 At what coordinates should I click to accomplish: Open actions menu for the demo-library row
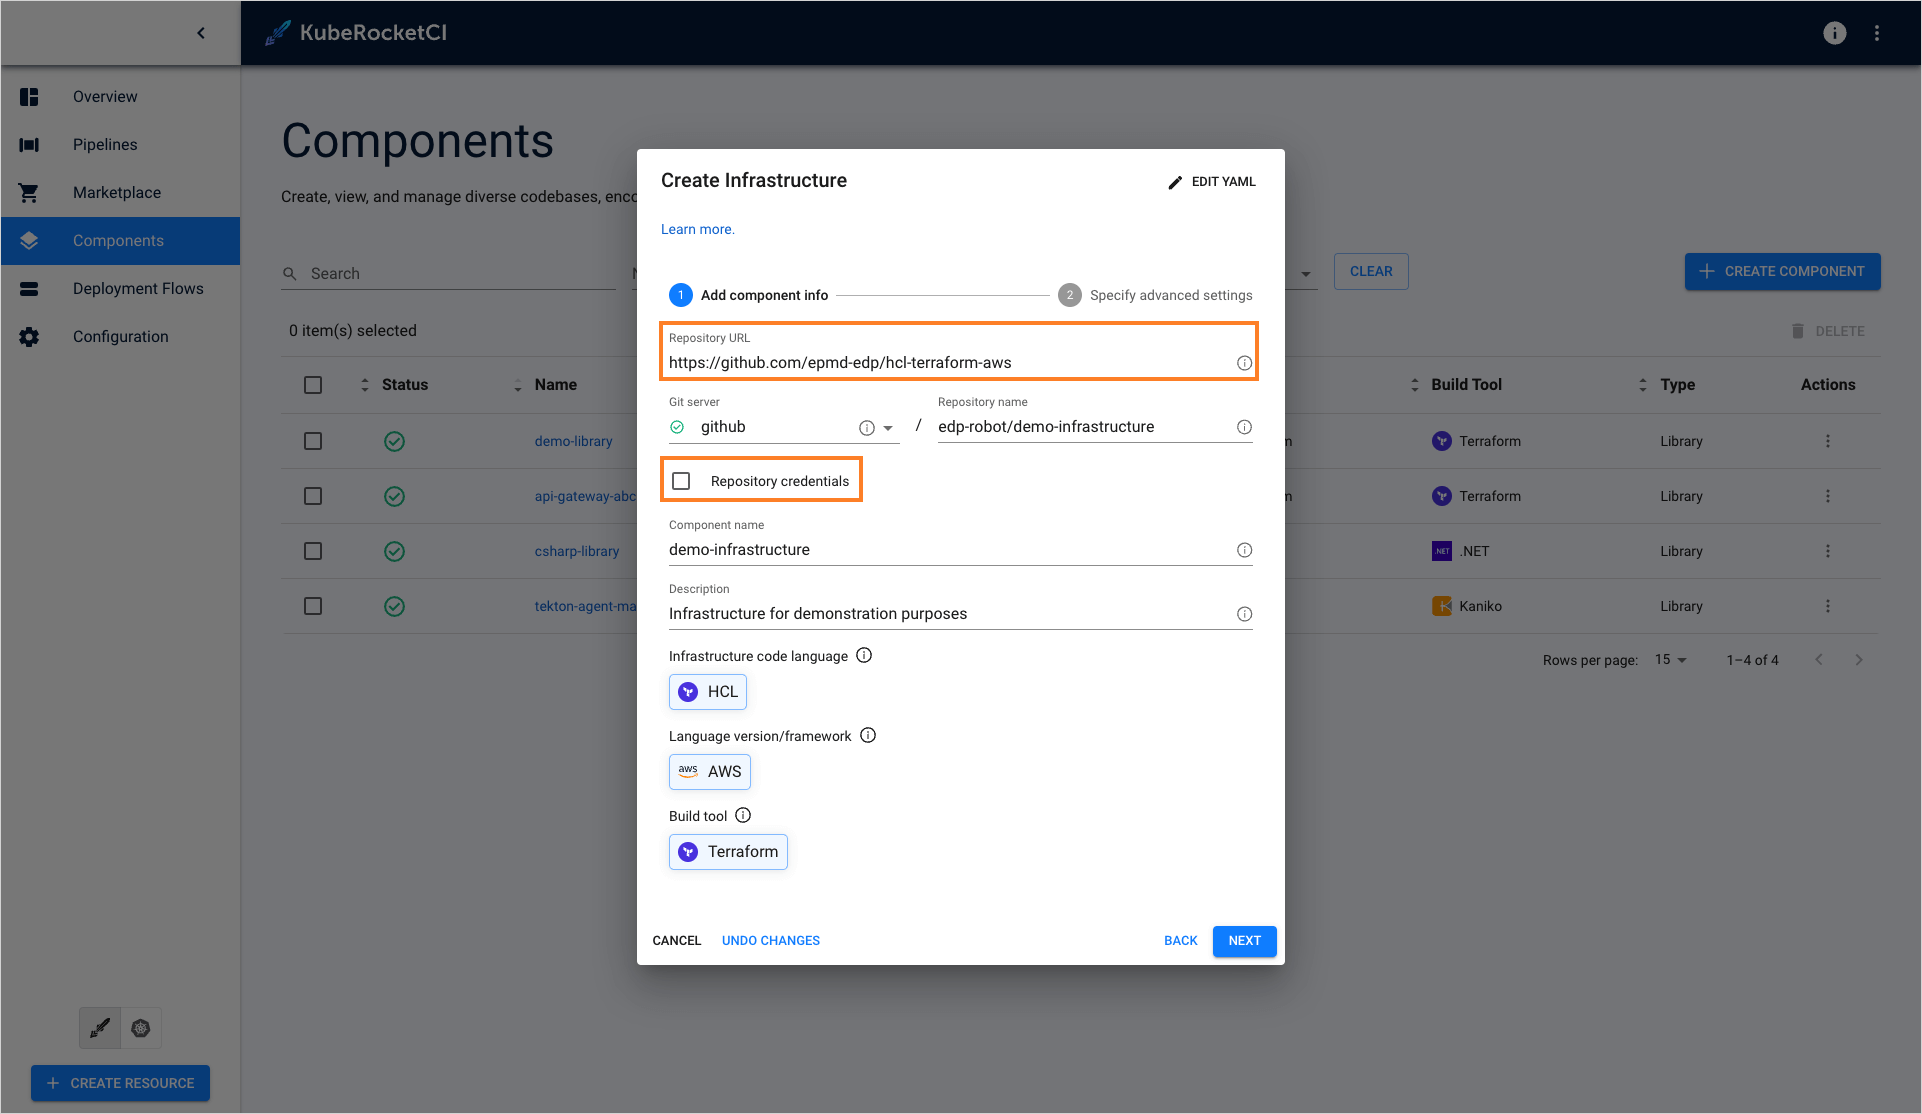1827,441
